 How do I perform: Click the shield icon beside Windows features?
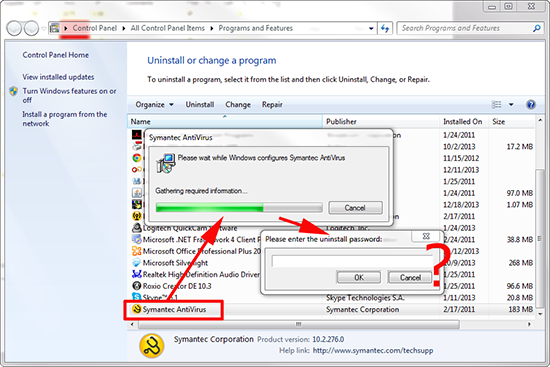point(13,91)
